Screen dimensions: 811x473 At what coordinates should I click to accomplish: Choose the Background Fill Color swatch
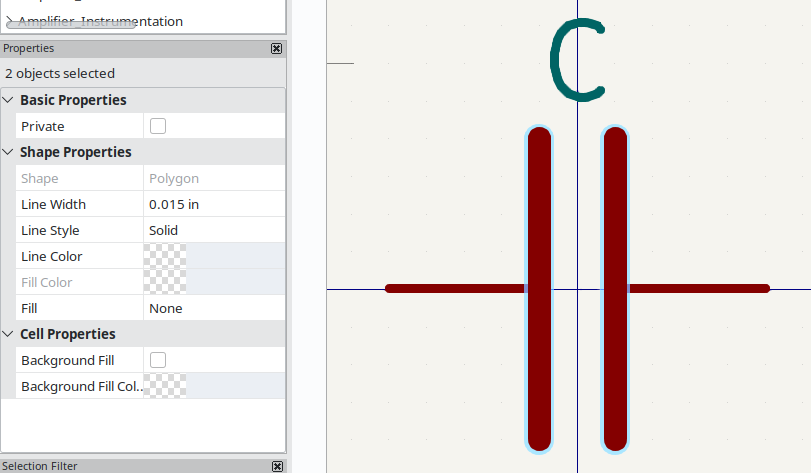pyautogui.click(x=165, y=386)
